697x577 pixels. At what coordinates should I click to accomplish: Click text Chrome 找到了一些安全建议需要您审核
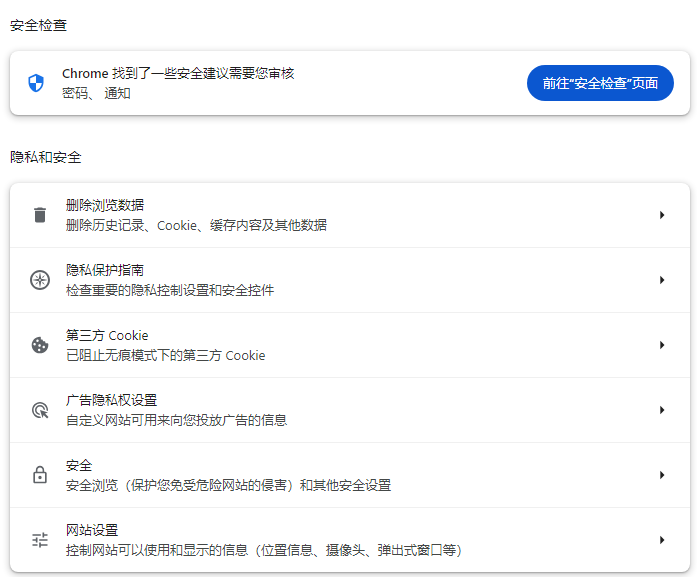coord(178,73)
